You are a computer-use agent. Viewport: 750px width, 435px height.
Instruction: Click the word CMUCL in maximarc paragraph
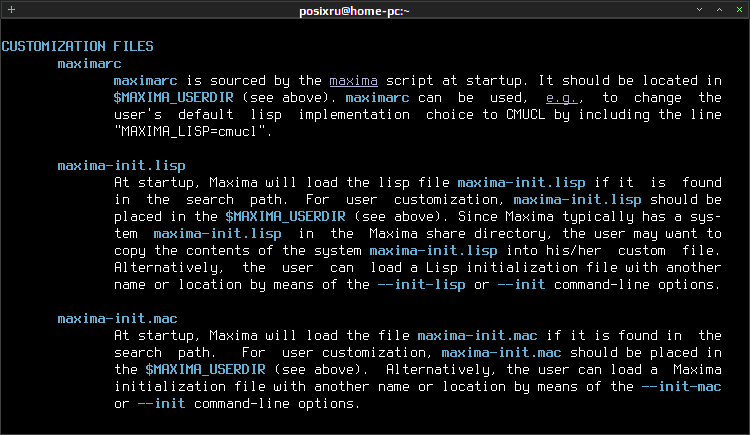click(x=526, y=115)
